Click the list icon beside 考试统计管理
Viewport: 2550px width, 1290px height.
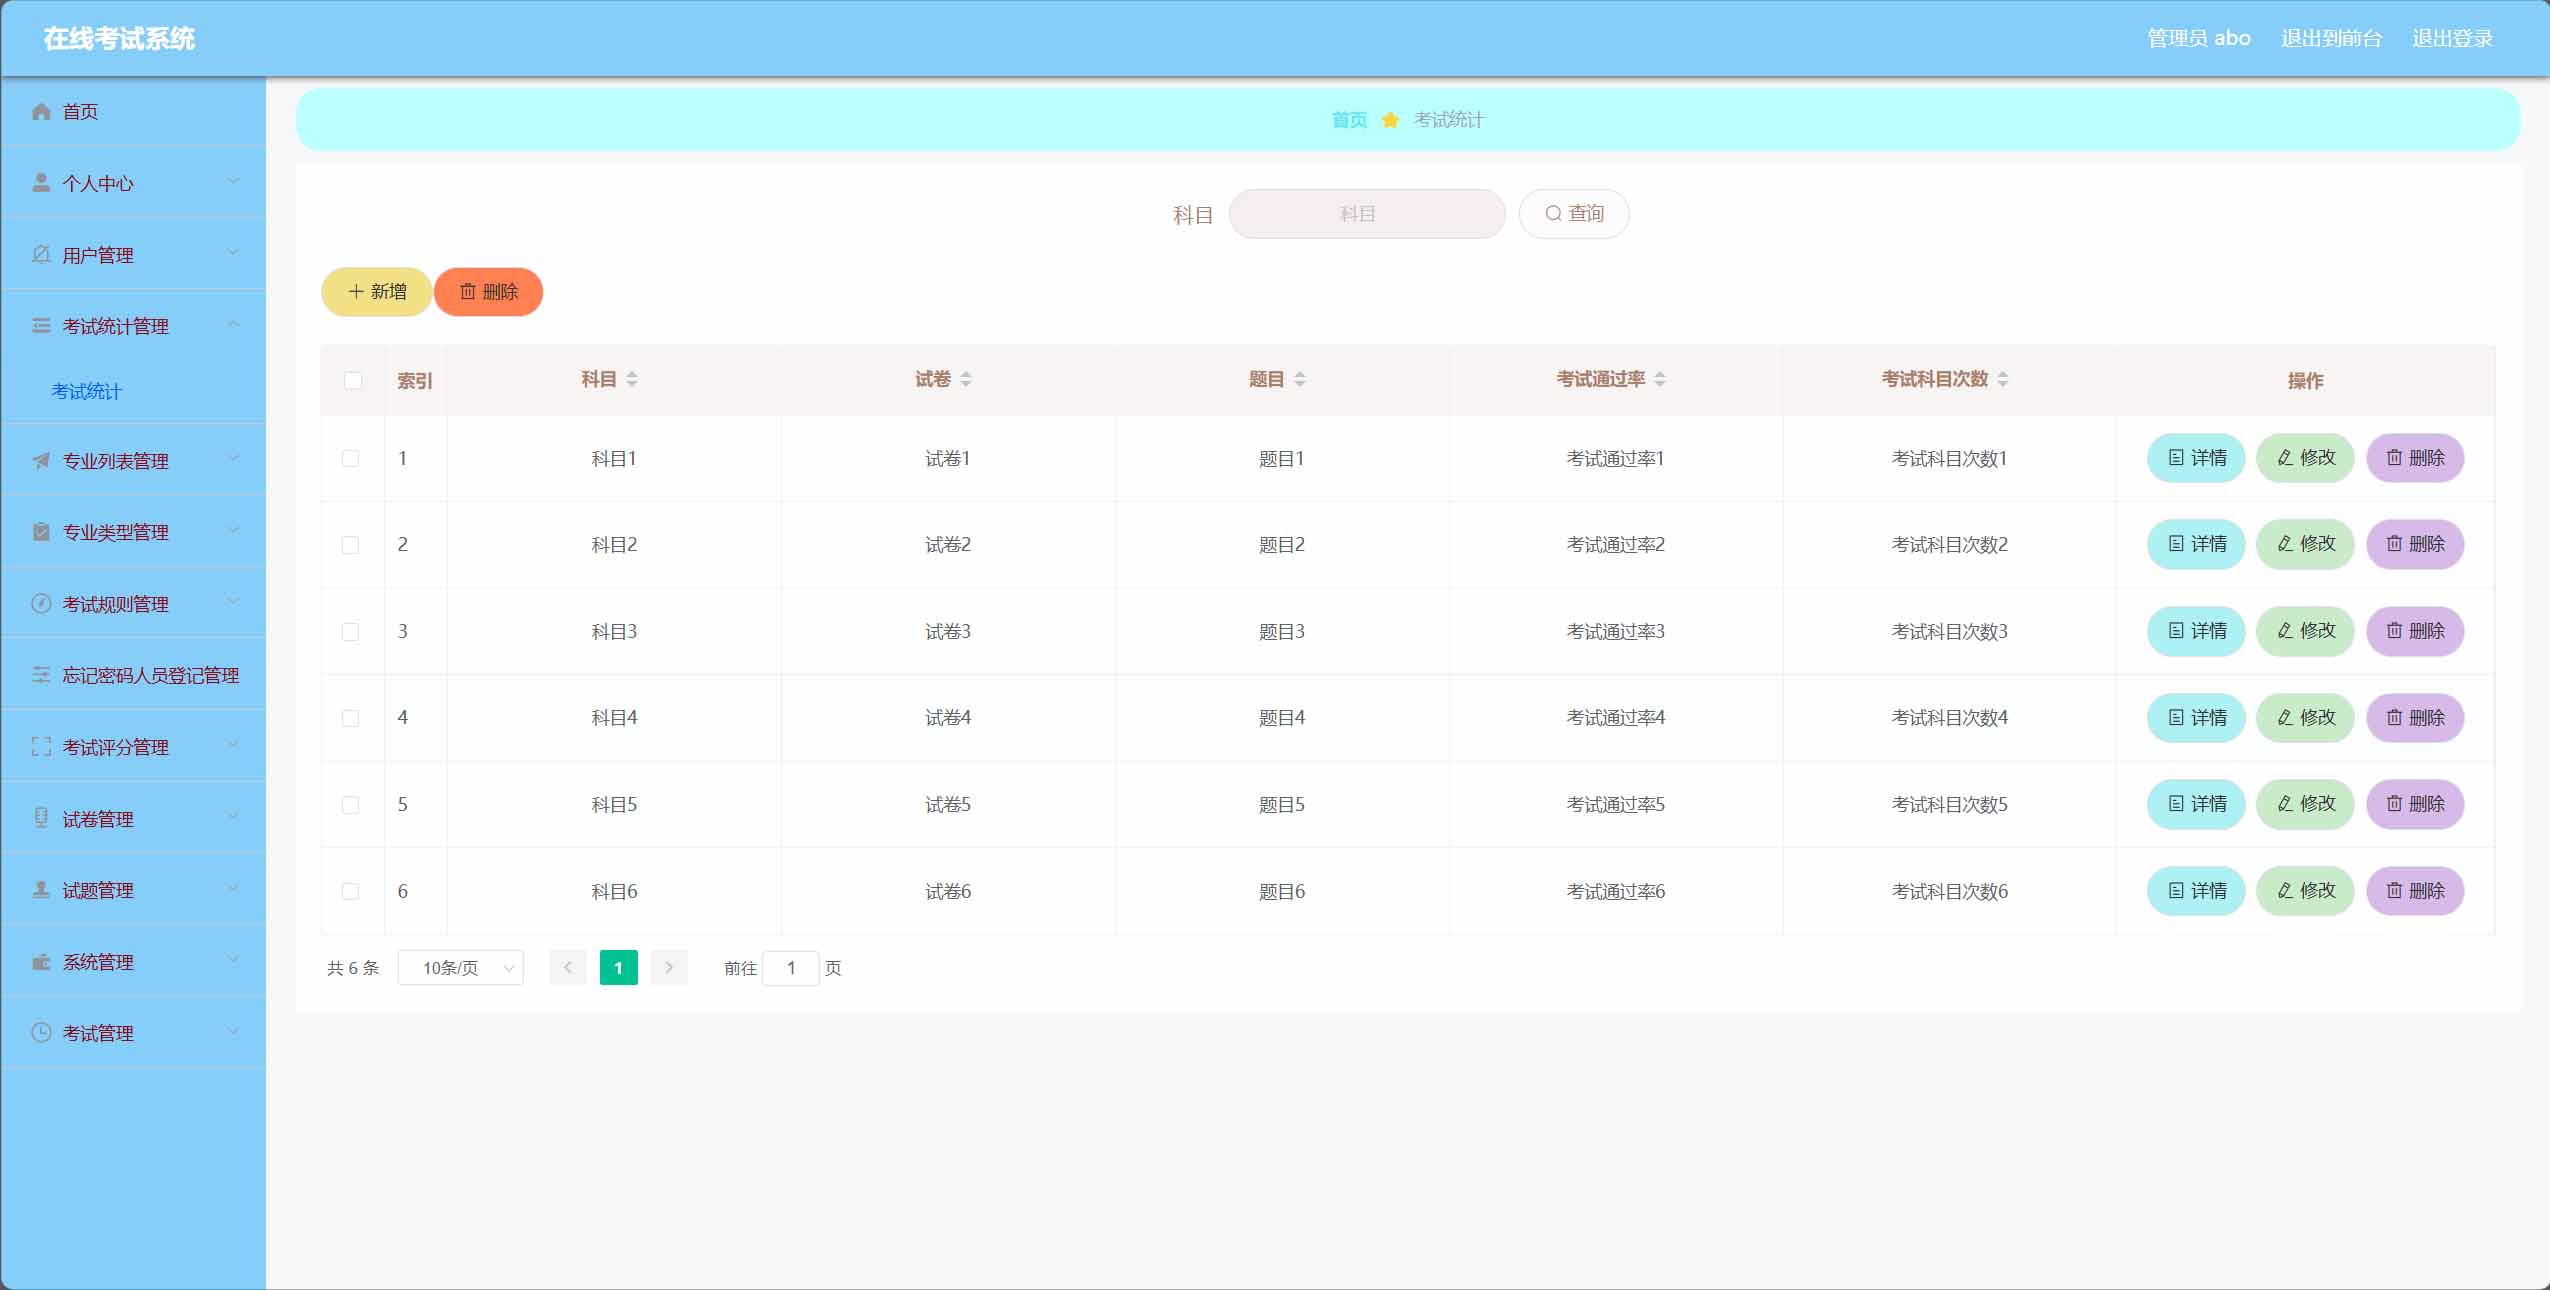point(41,326)
